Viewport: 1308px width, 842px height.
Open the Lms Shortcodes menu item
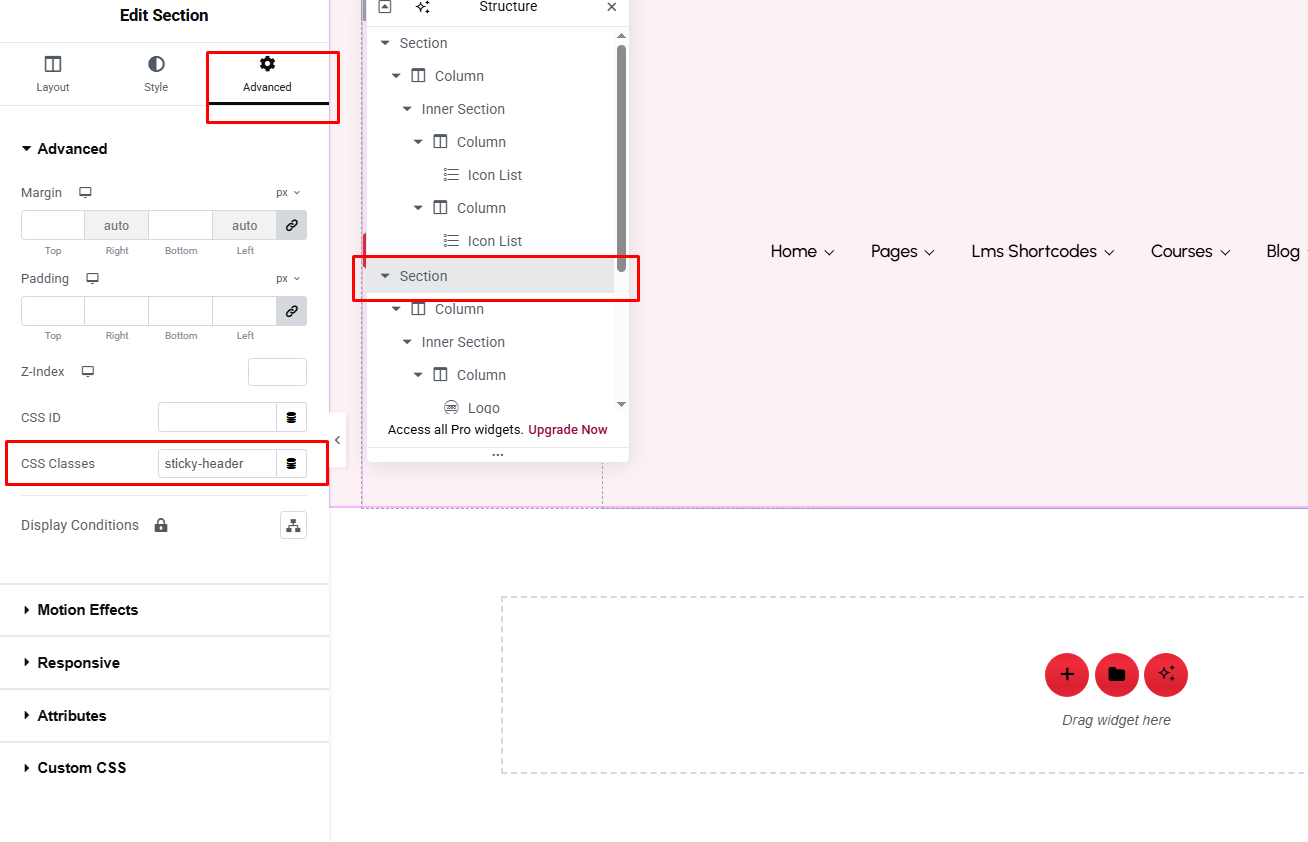pos(1034,252)
